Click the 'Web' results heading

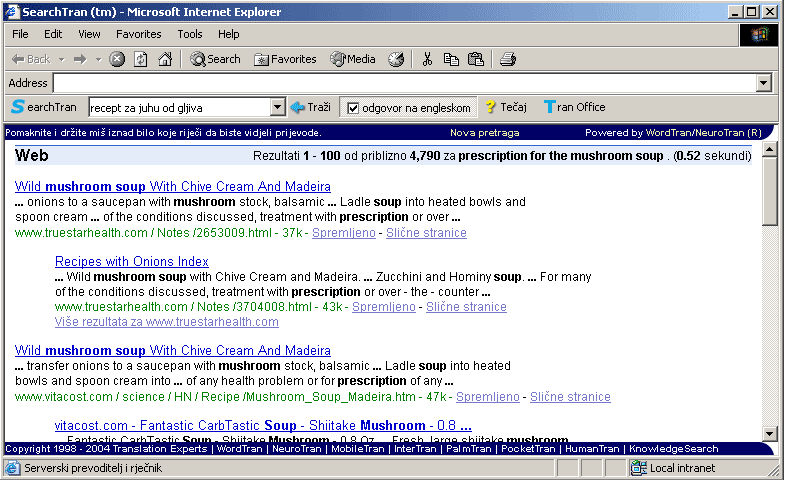[32, 155]
